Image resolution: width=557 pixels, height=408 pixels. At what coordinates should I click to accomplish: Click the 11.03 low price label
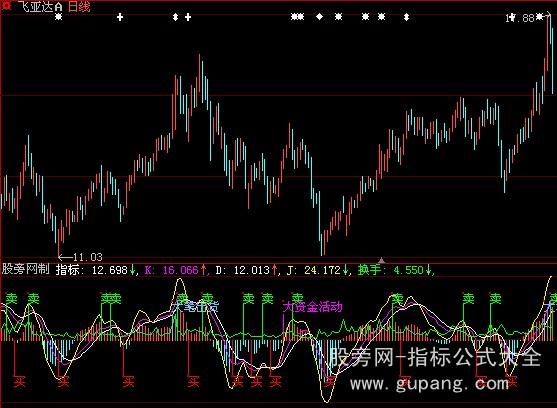pyautogui.click(x=88, y=257)
